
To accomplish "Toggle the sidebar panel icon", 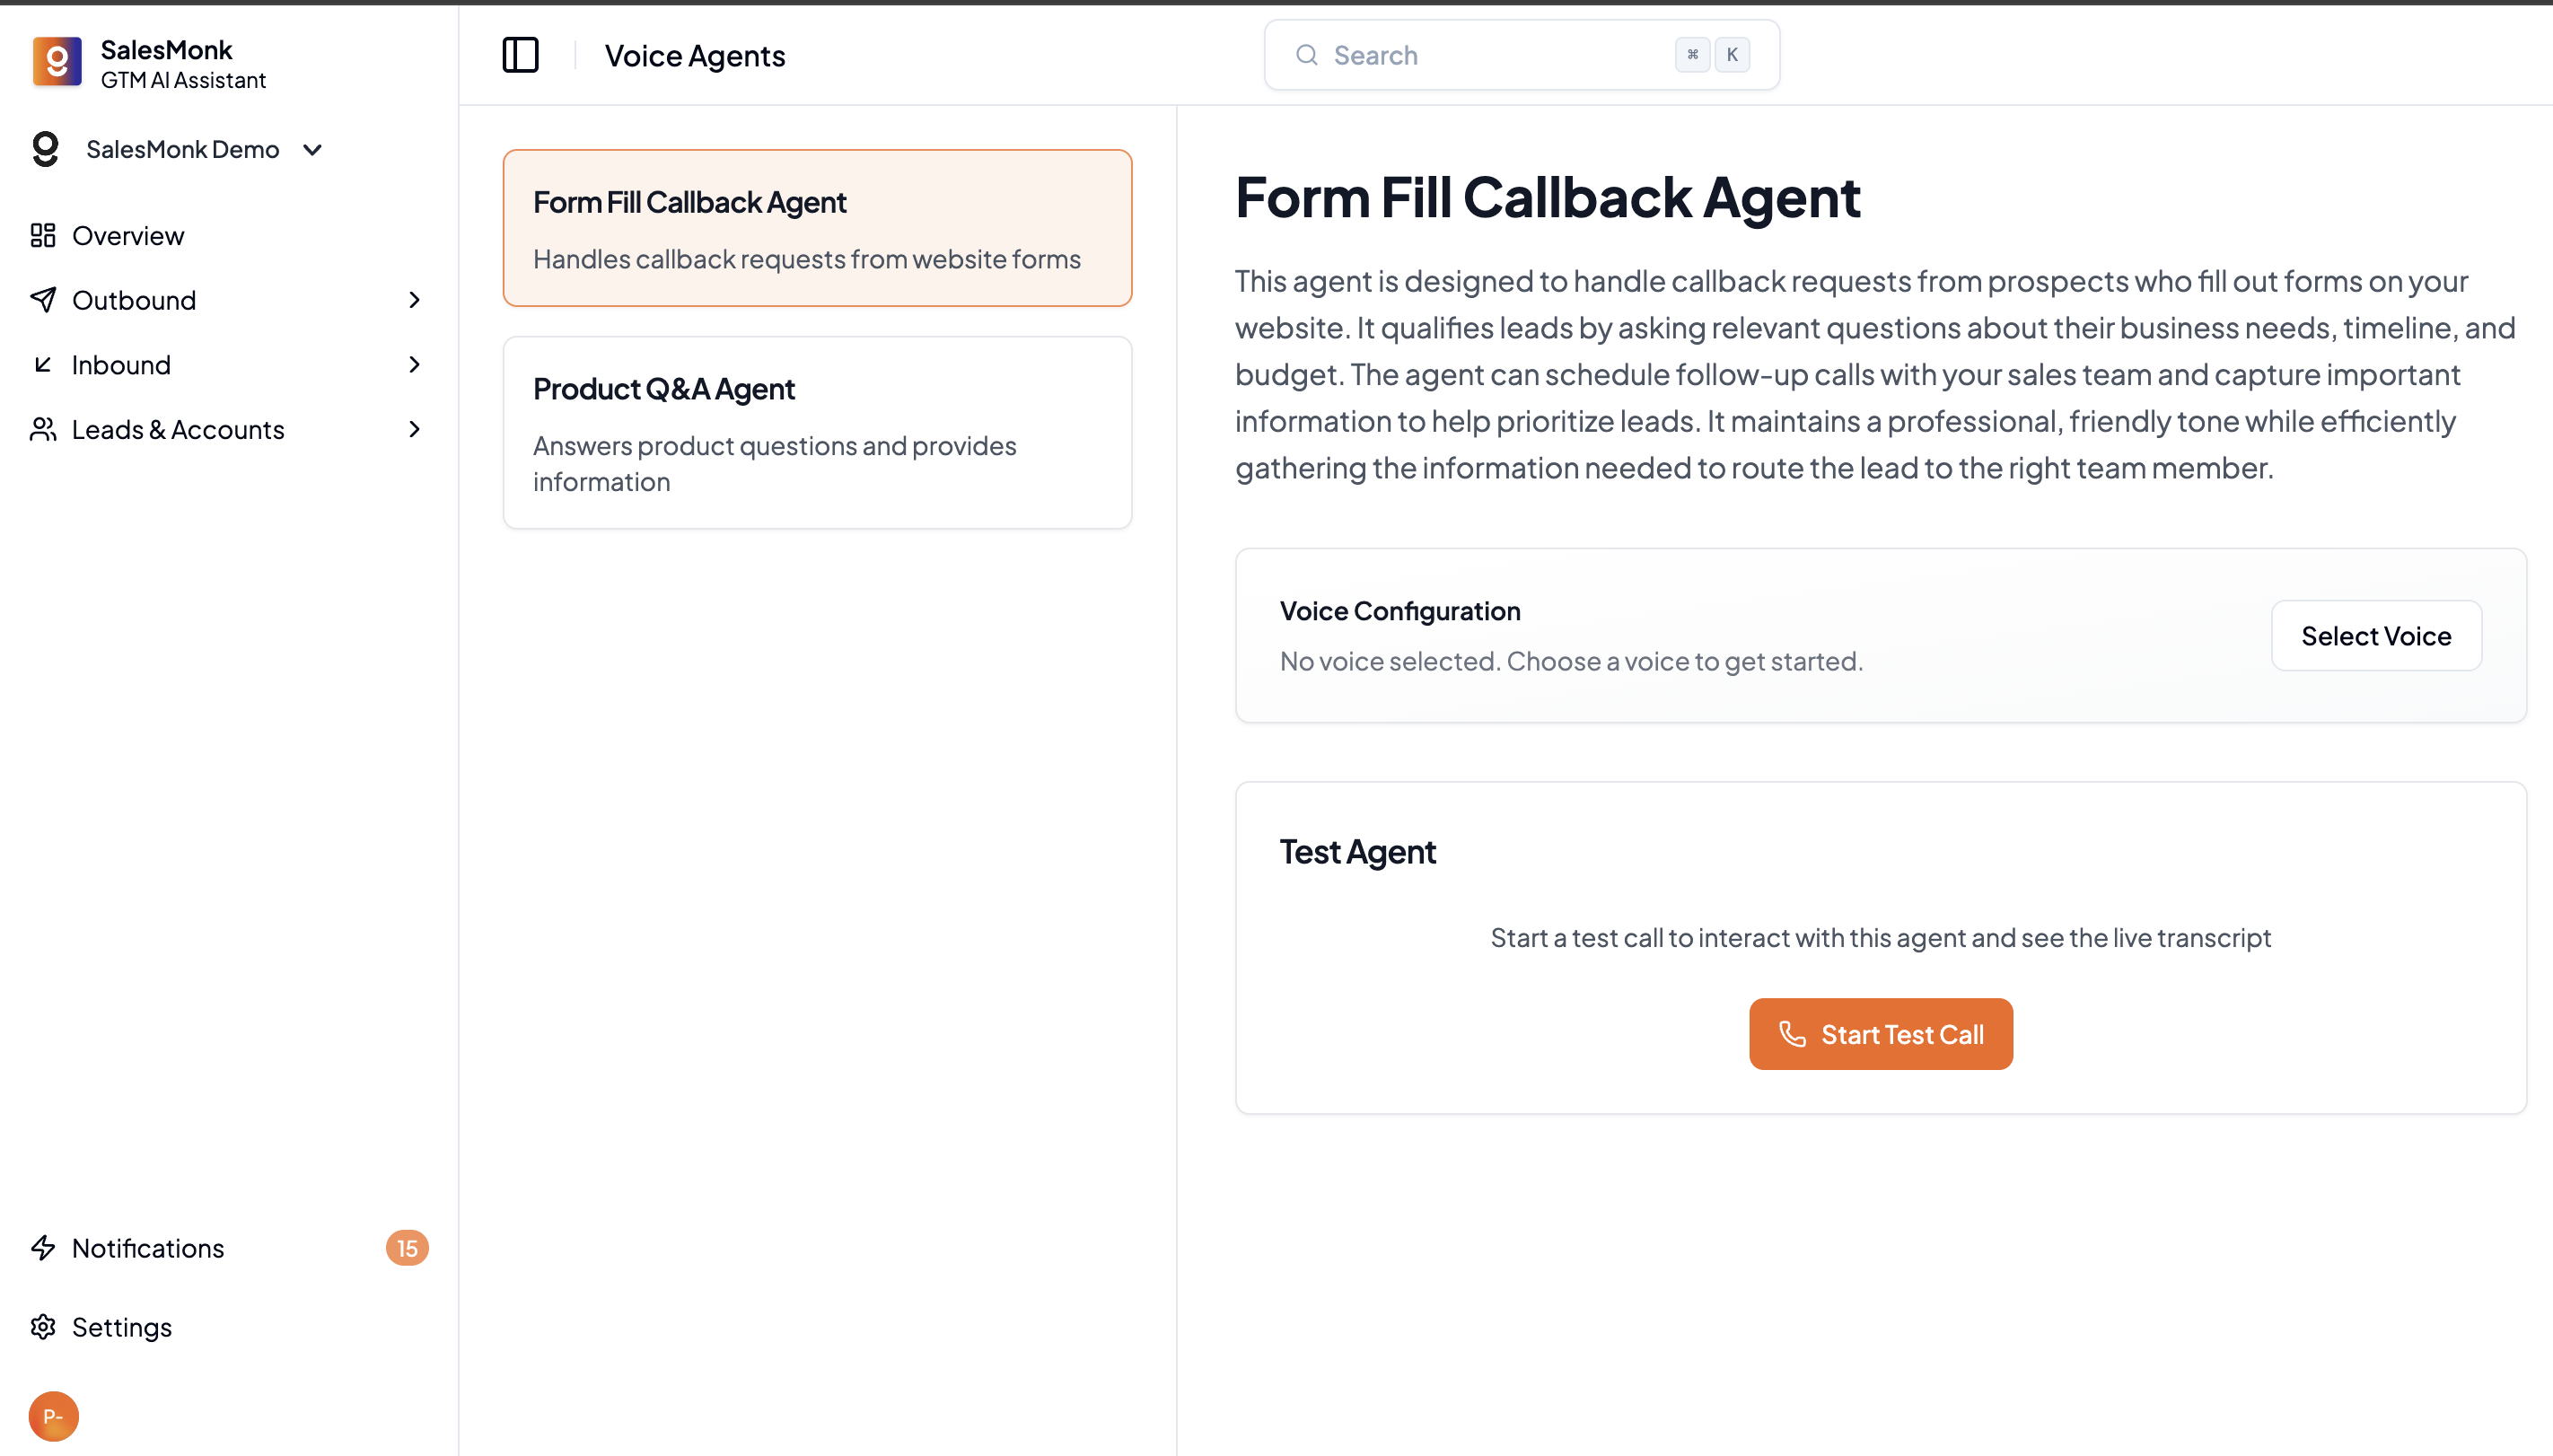I will tap(520, 55).
